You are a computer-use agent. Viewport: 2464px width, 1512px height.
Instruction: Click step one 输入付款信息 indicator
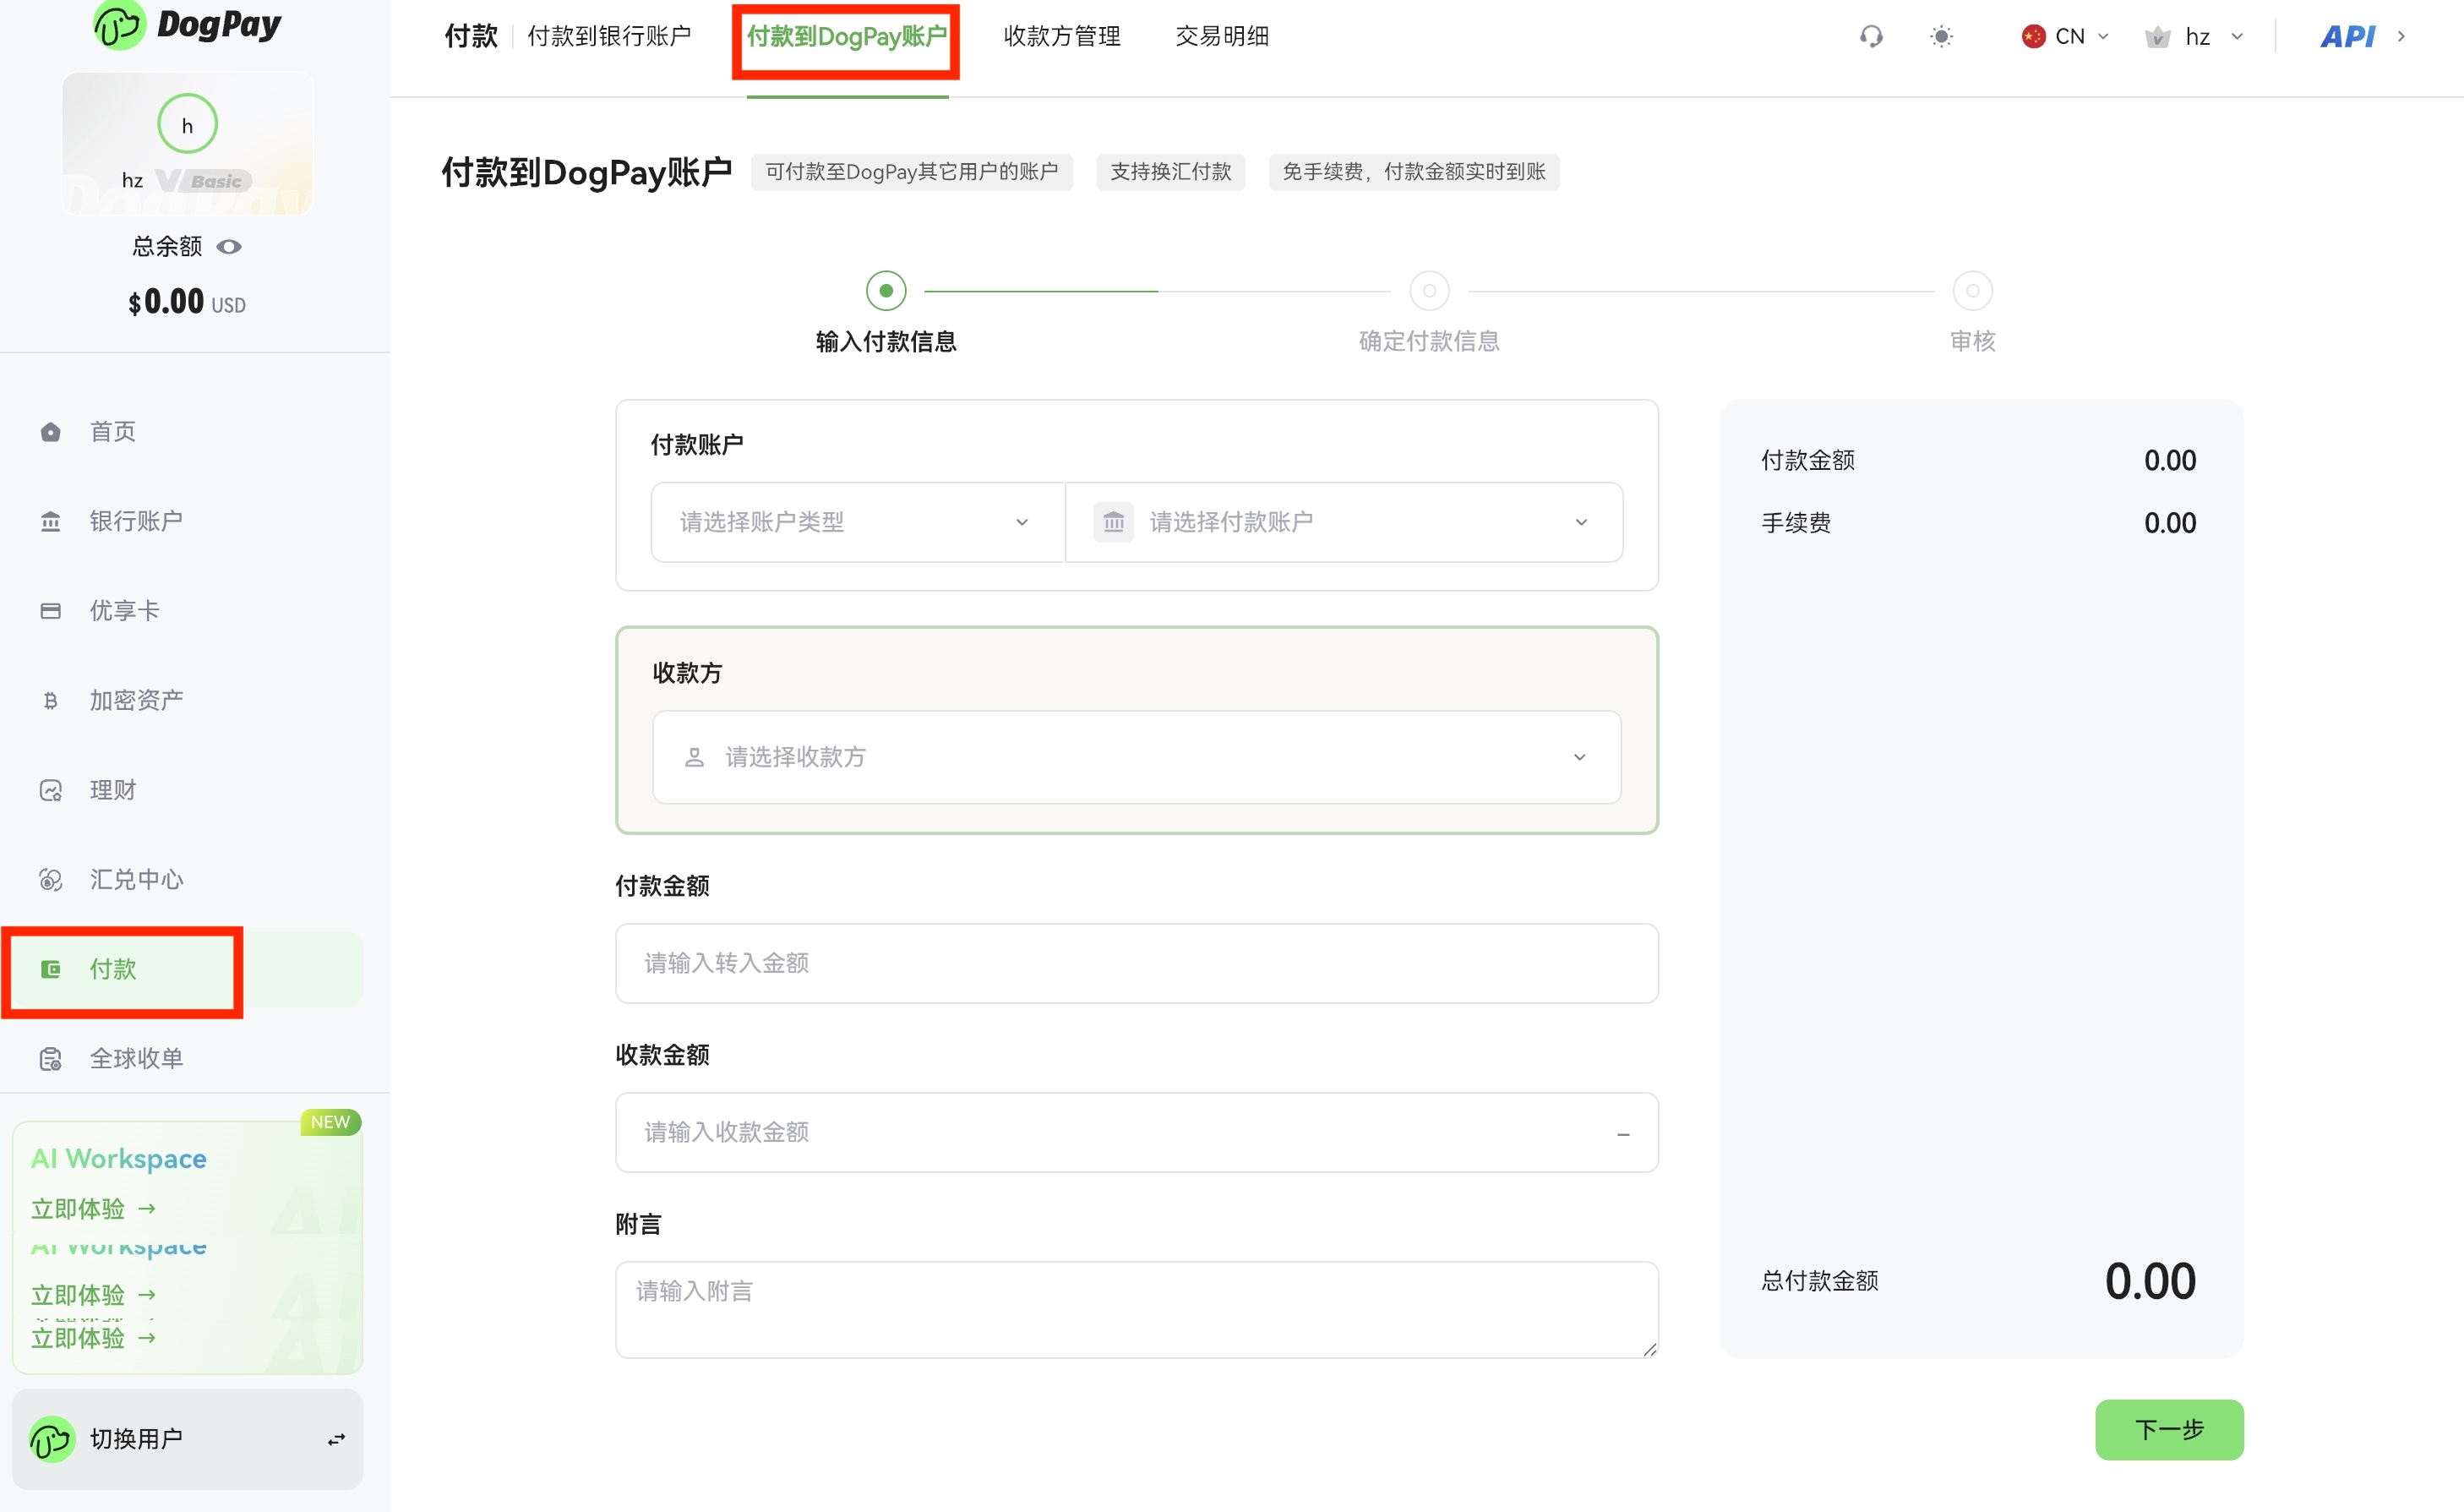pos(886,291)
